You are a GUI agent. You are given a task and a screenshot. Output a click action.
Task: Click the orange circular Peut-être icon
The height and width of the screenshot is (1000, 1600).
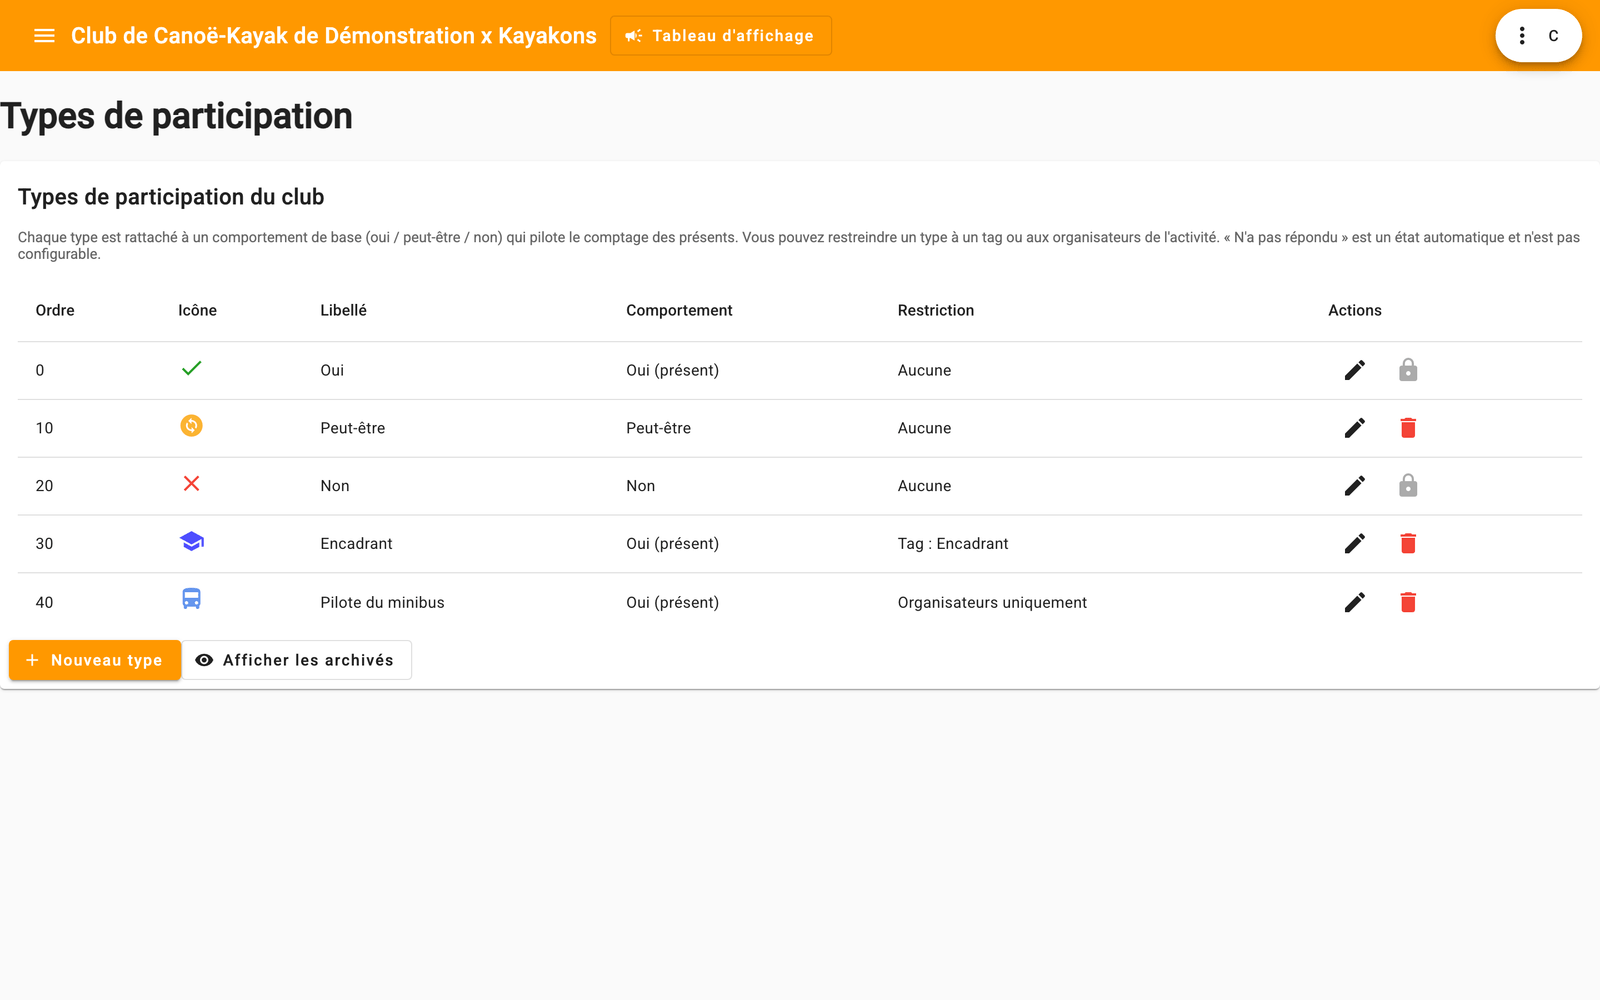pos(191,426)
